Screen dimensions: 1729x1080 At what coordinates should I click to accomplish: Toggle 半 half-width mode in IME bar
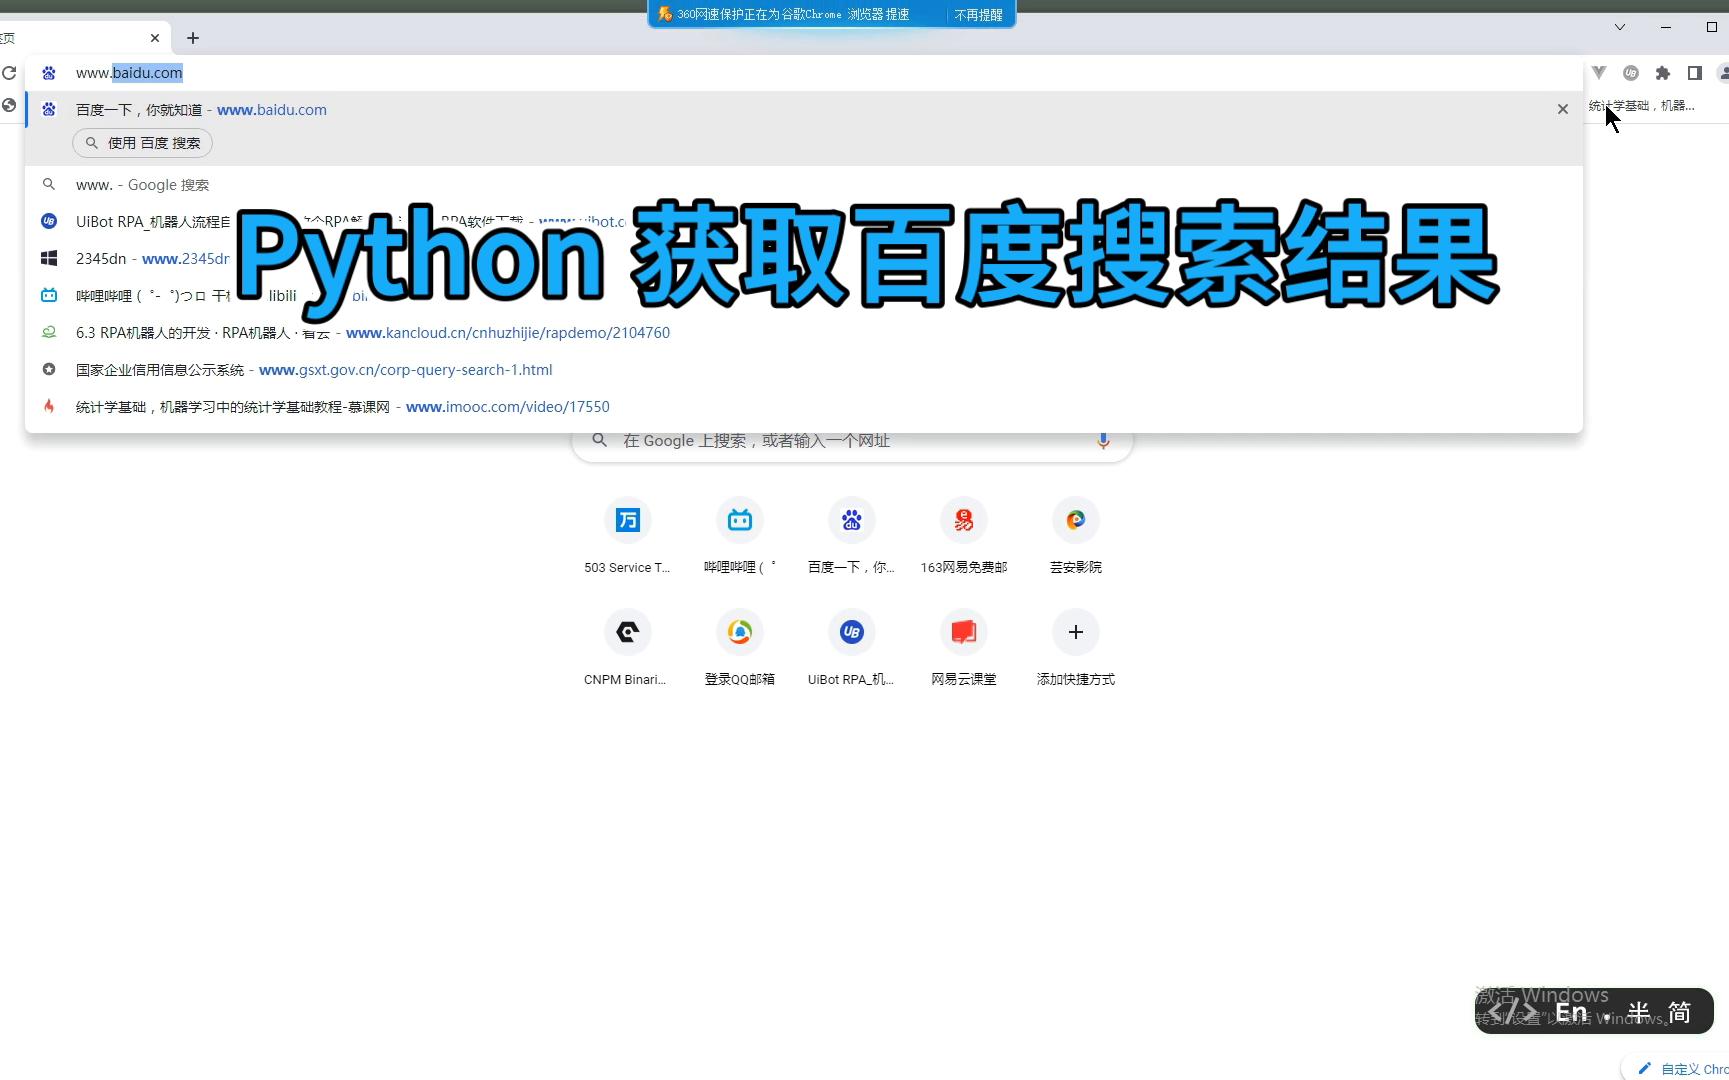pos(1638,1012)
